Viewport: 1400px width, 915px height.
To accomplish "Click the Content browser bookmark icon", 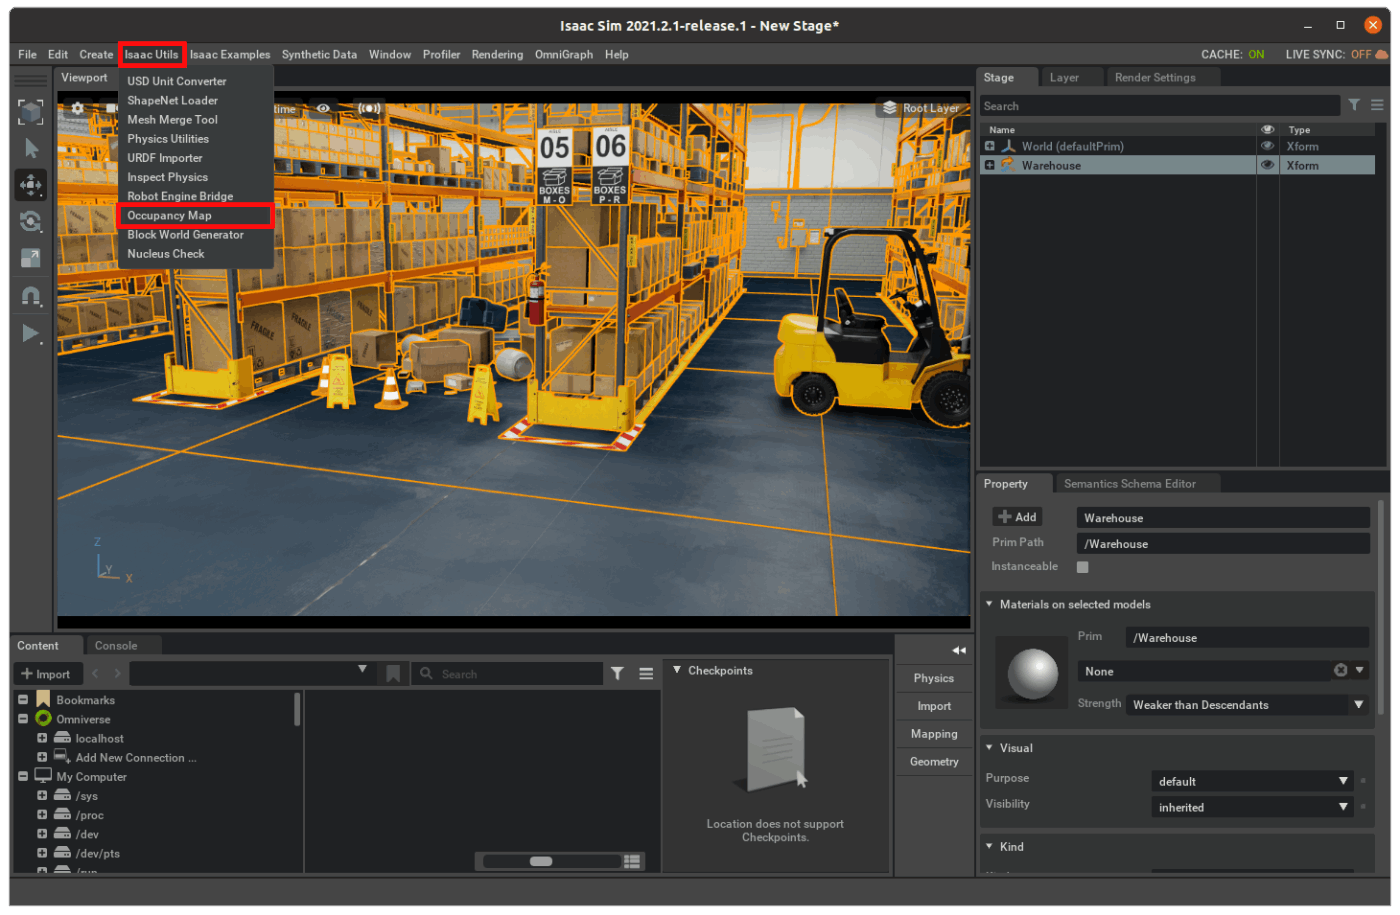I will tap(393, 674).
